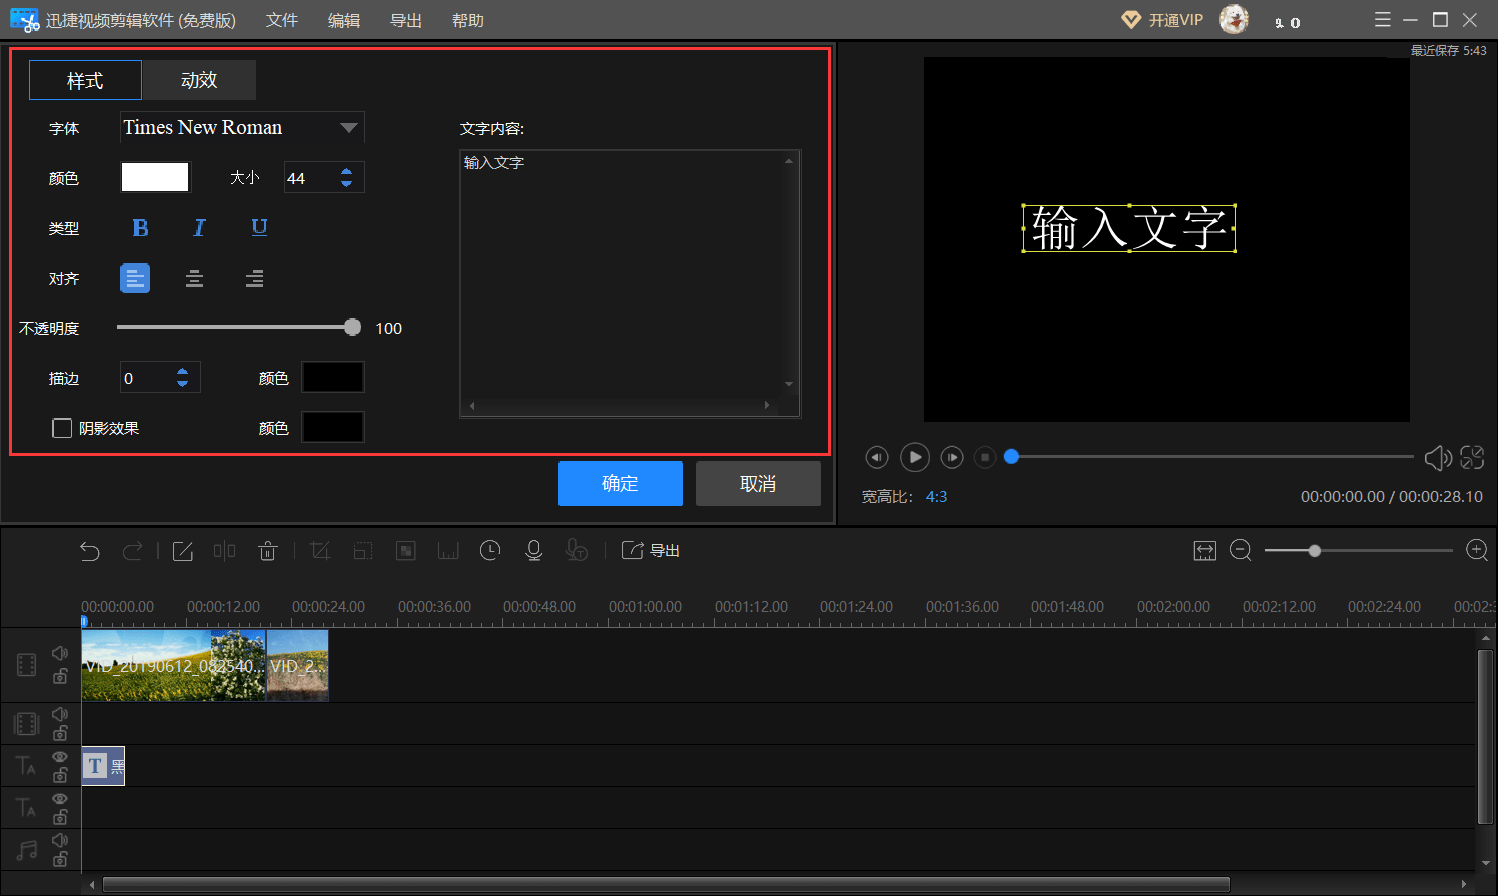Increase font size with up arrow
1498x896 pixels.
click(x=346, y=171)
